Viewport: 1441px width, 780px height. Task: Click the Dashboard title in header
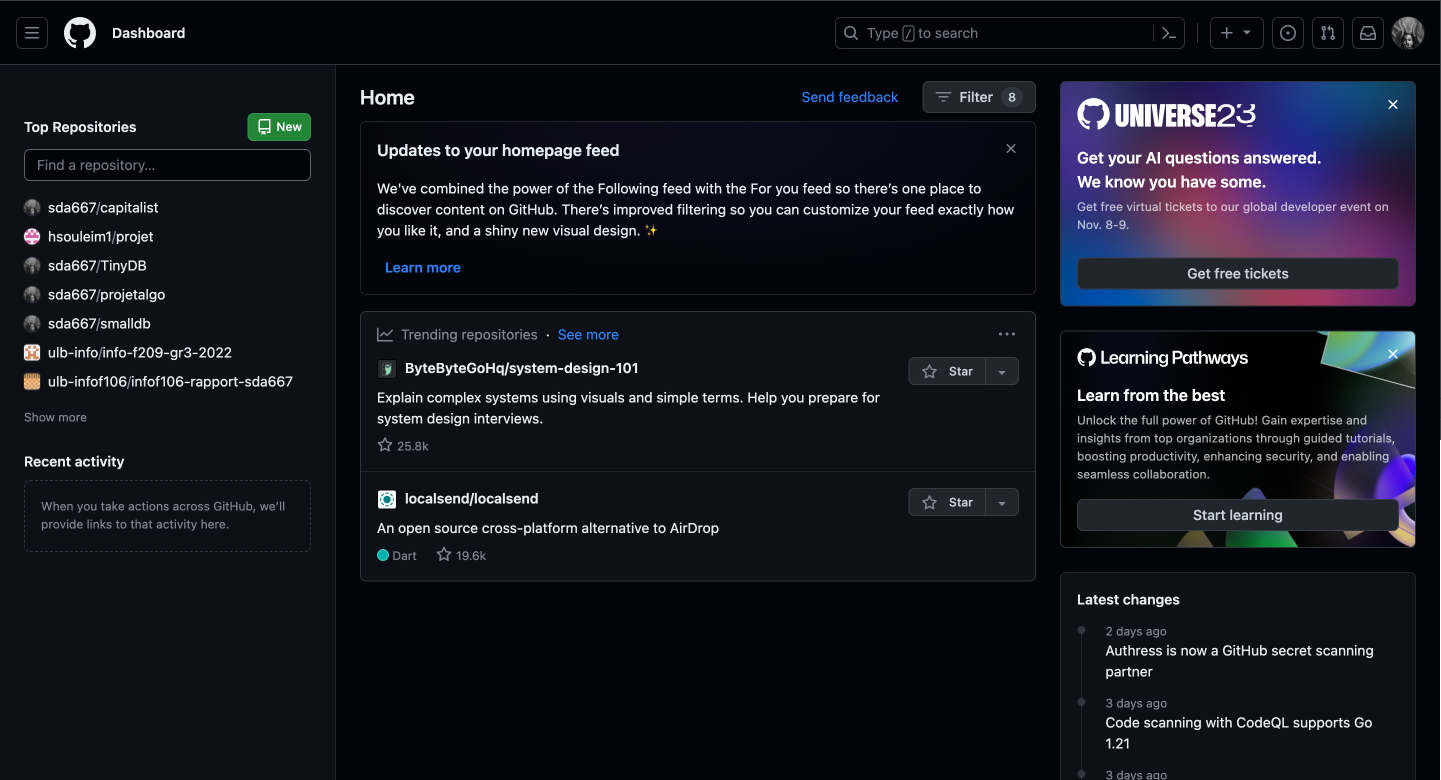click(148, 33)
